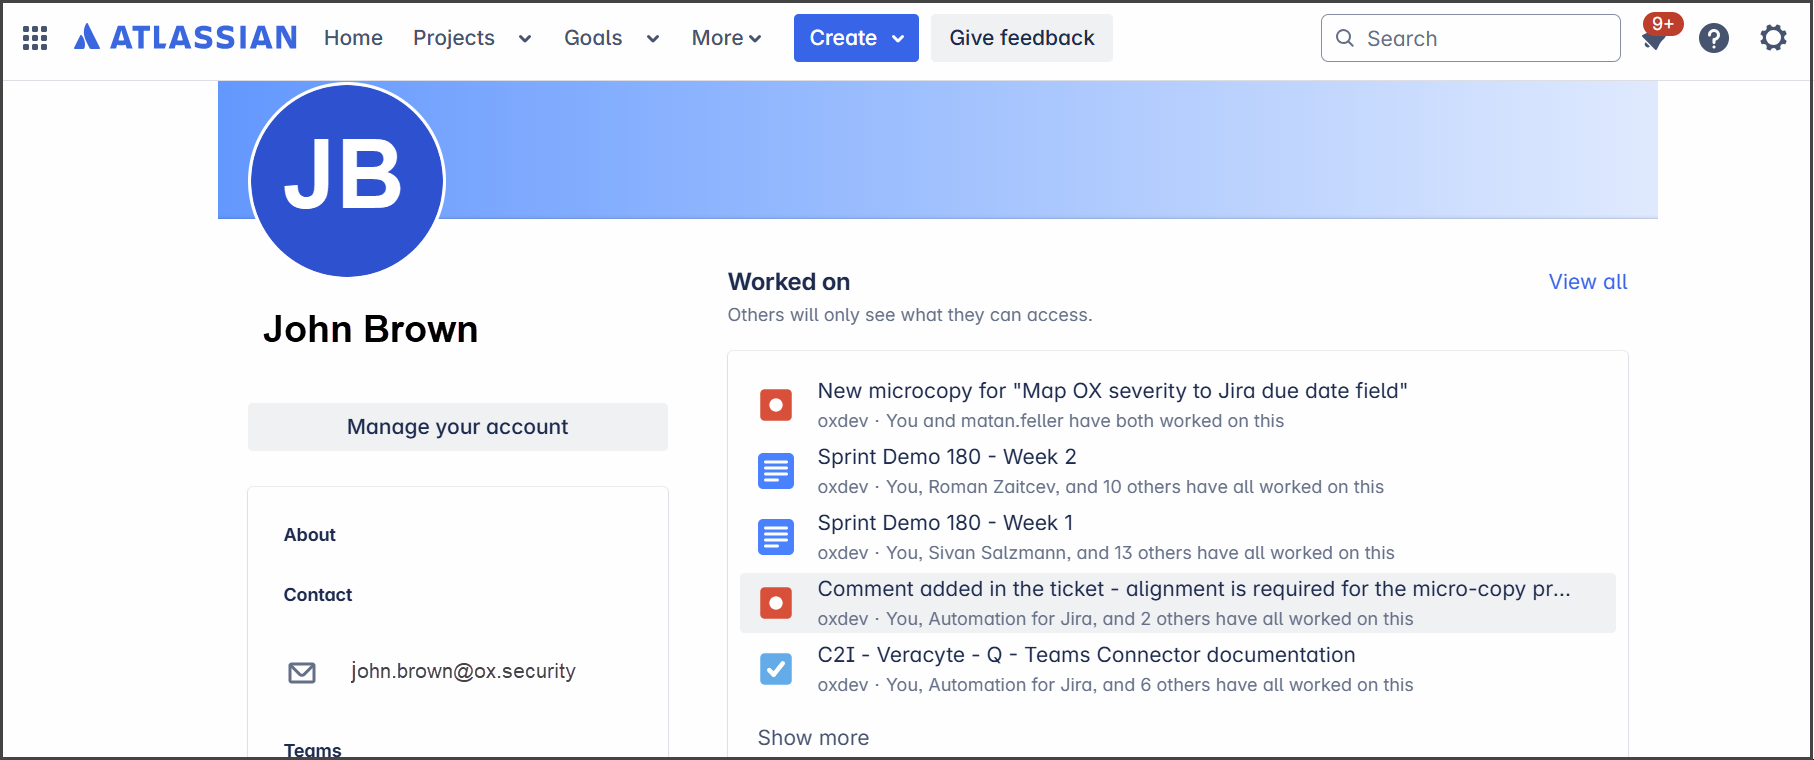
Task: Click the task checkmark icon for C2I Veracyte
Action: (x=776, y=669)
